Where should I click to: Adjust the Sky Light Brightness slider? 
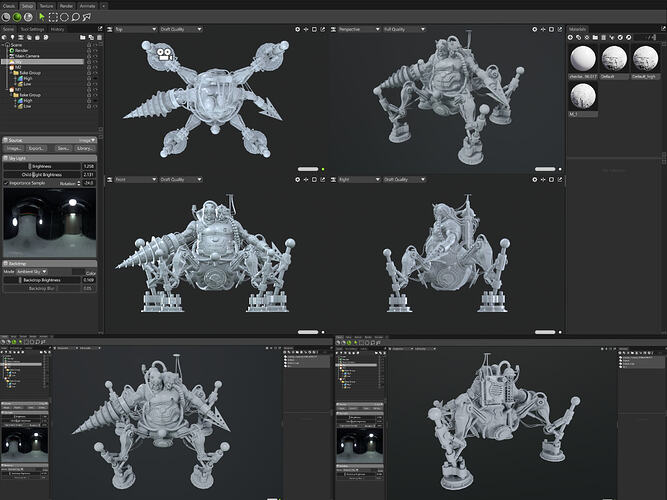(42, 166)
